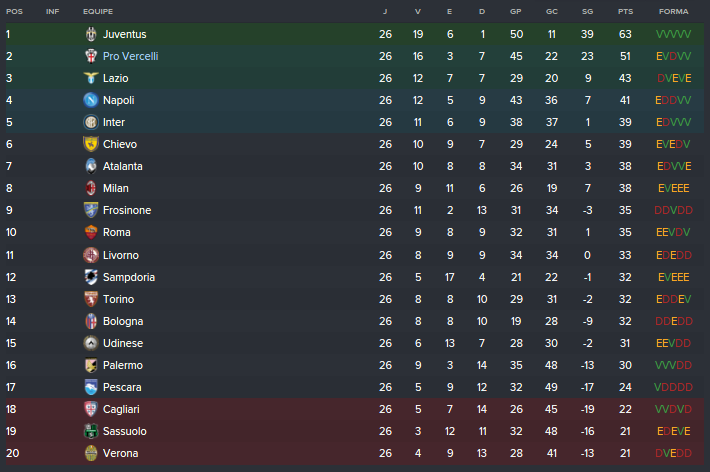
Task: Click the Lazio eagle crest icon
Action: (x=91, y=78)
